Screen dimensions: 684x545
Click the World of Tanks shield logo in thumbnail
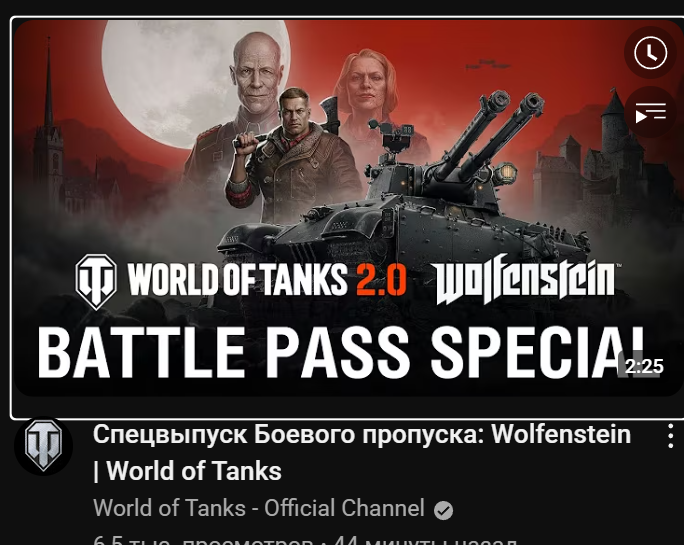point(96,281)
